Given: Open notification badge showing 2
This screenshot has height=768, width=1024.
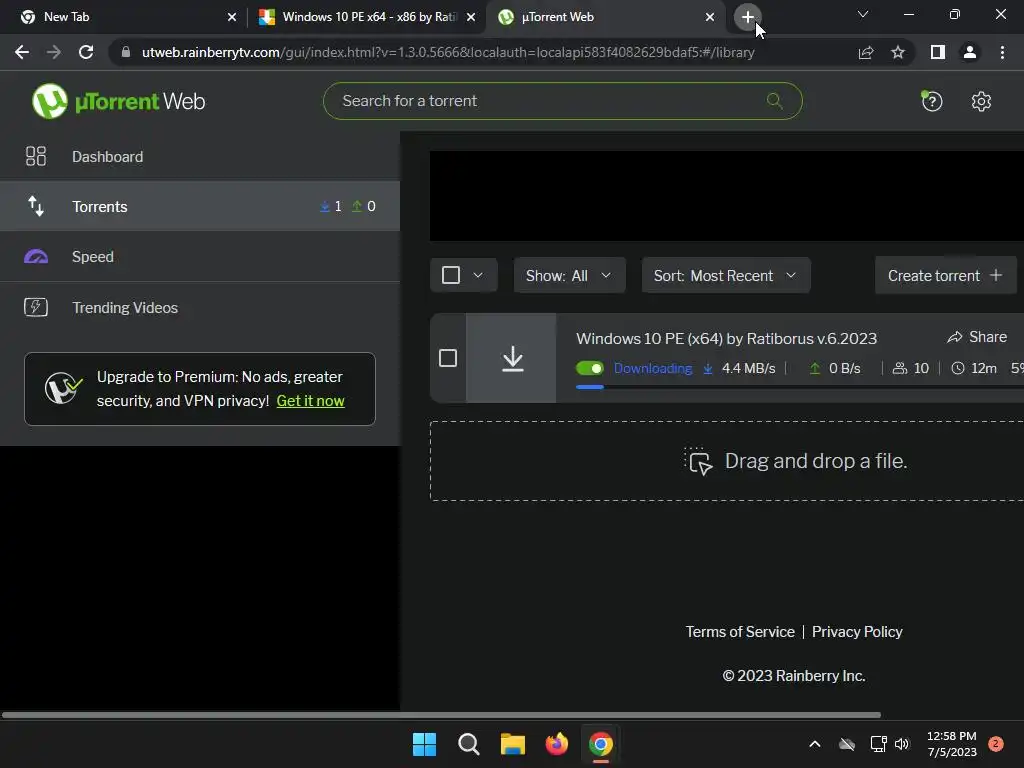Looking at the screenshot, I should [x=995, y=744].
